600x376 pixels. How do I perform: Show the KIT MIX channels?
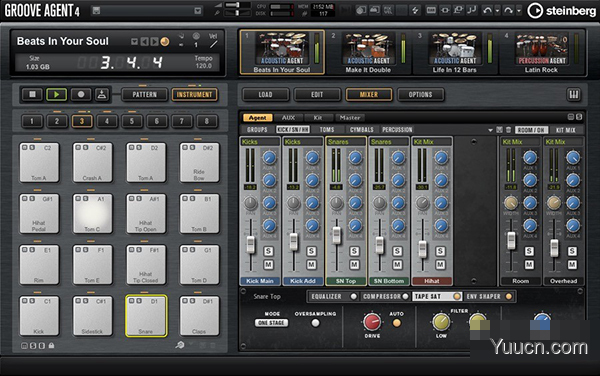click(x=566, y=130)
